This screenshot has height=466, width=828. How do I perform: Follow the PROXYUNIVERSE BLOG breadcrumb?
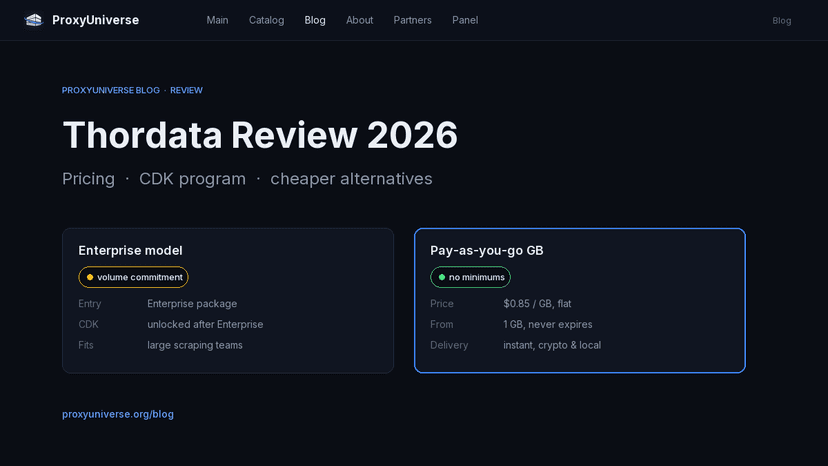click(x=111, y=90)
